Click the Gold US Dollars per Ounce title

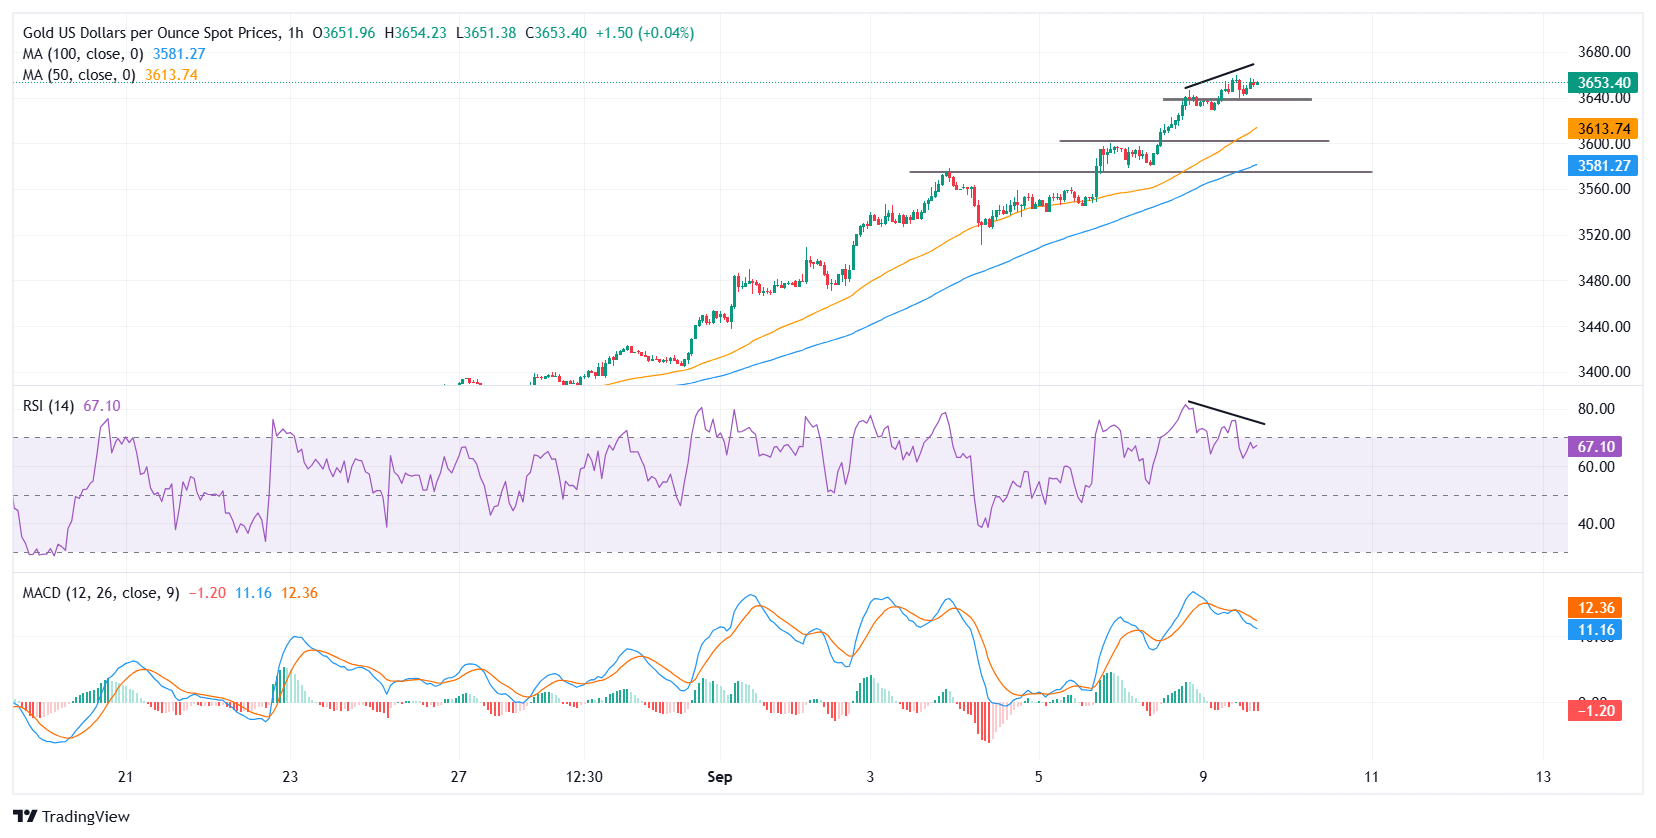(151, 33)
